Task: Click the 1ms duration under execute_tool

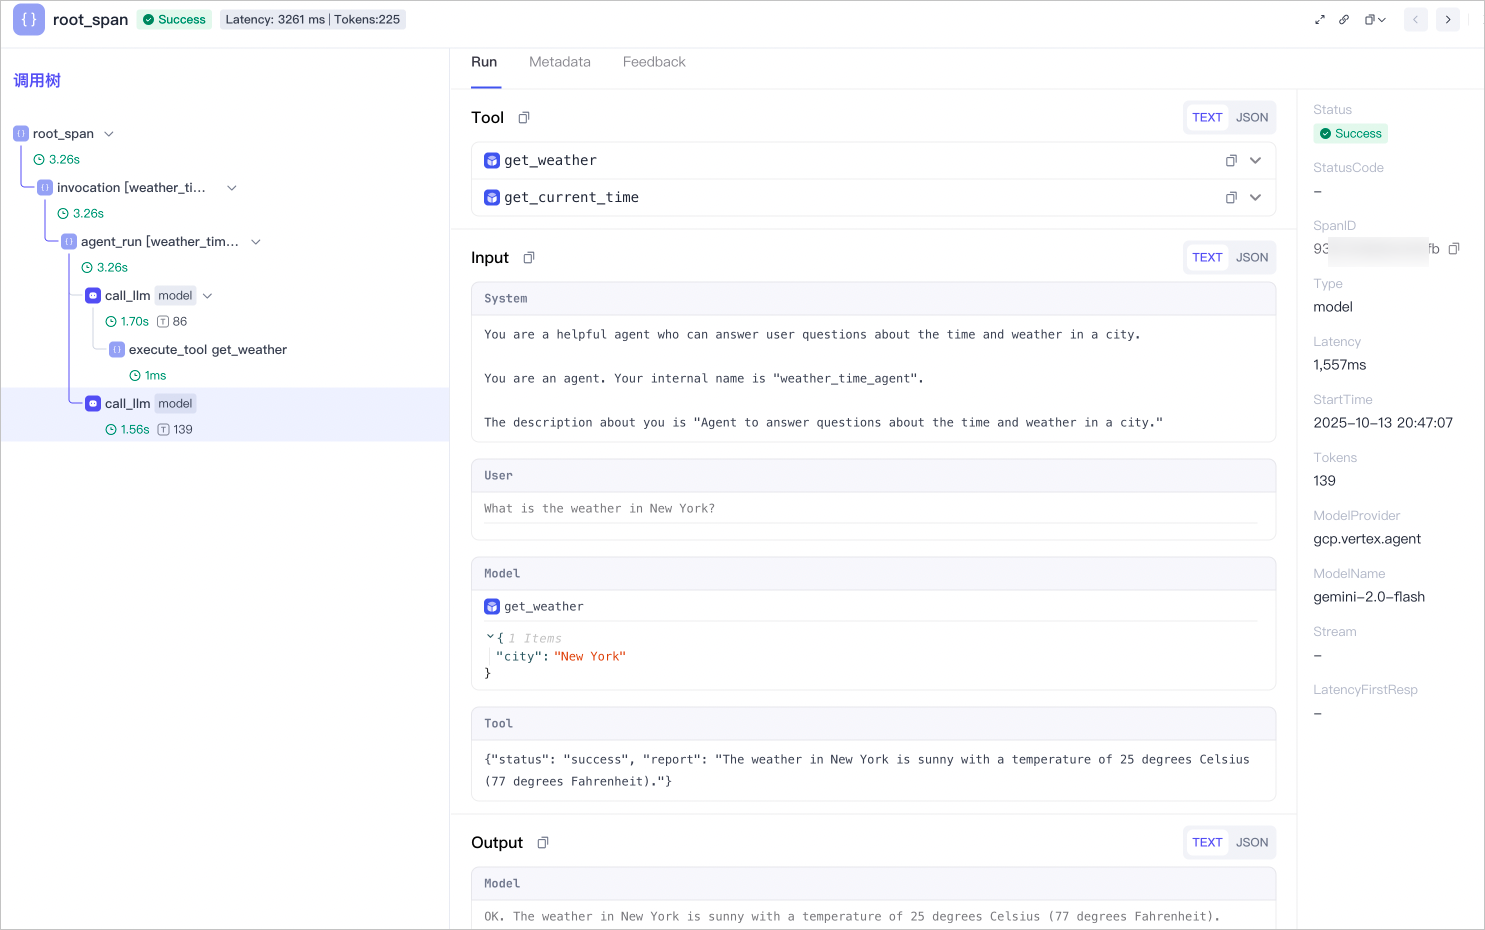Action: click(x=148, y=376)
